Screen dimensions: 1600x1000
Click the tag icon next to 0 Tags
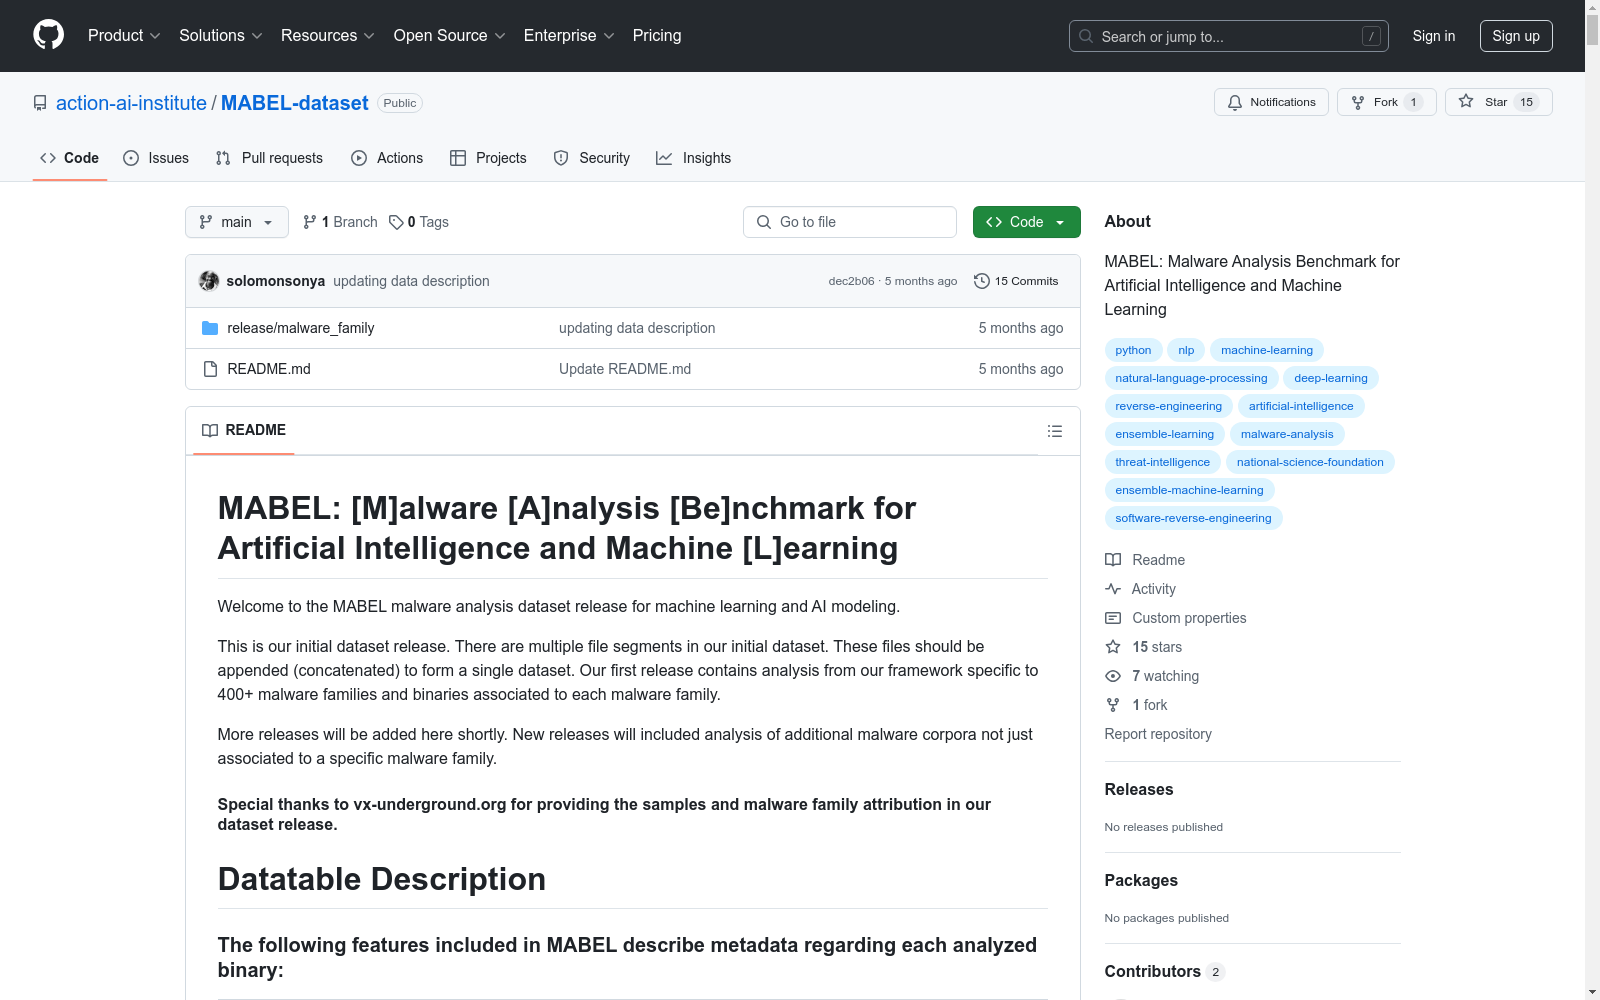(x=396, y=222)
